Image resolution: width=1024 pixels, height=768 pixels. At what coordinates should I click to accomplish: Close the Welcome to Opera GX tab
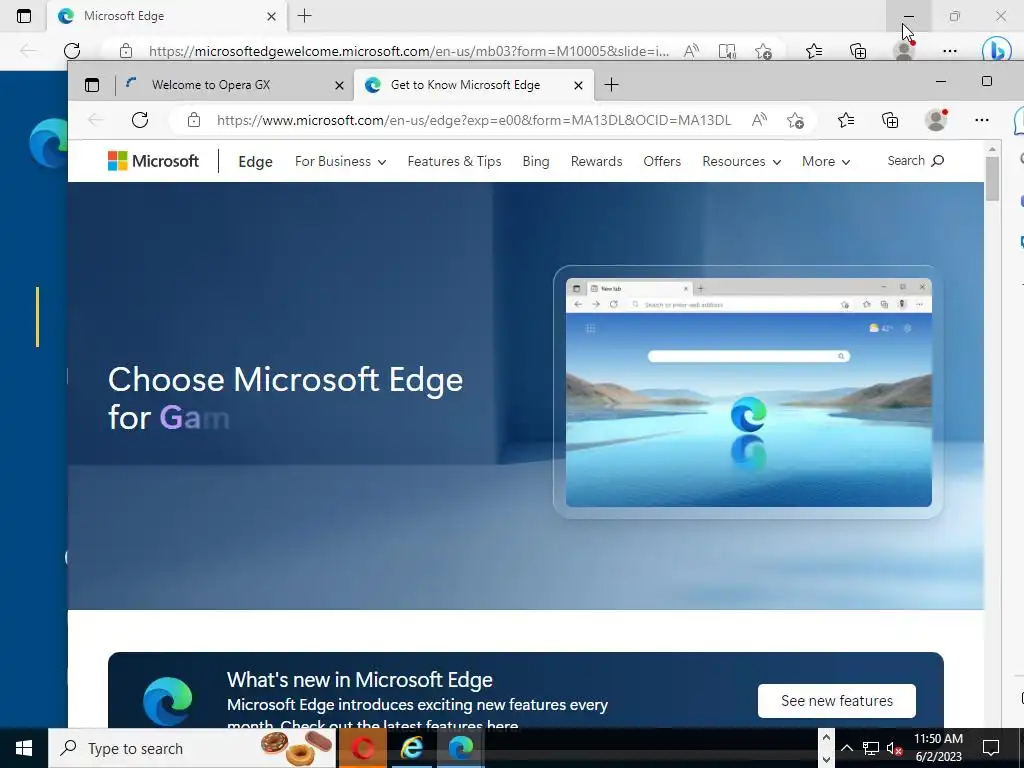(339, 86)
